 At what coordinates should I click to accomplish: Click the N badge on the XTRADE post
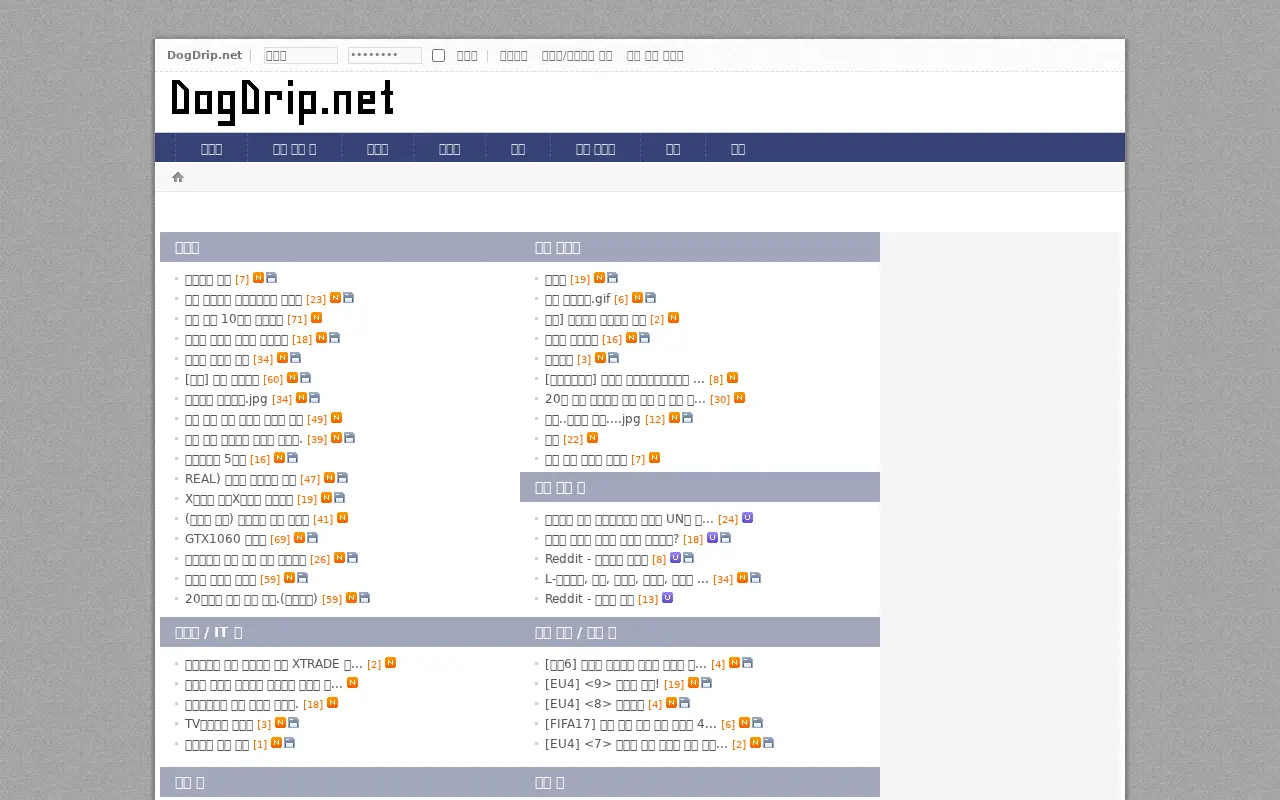(390, 663)
